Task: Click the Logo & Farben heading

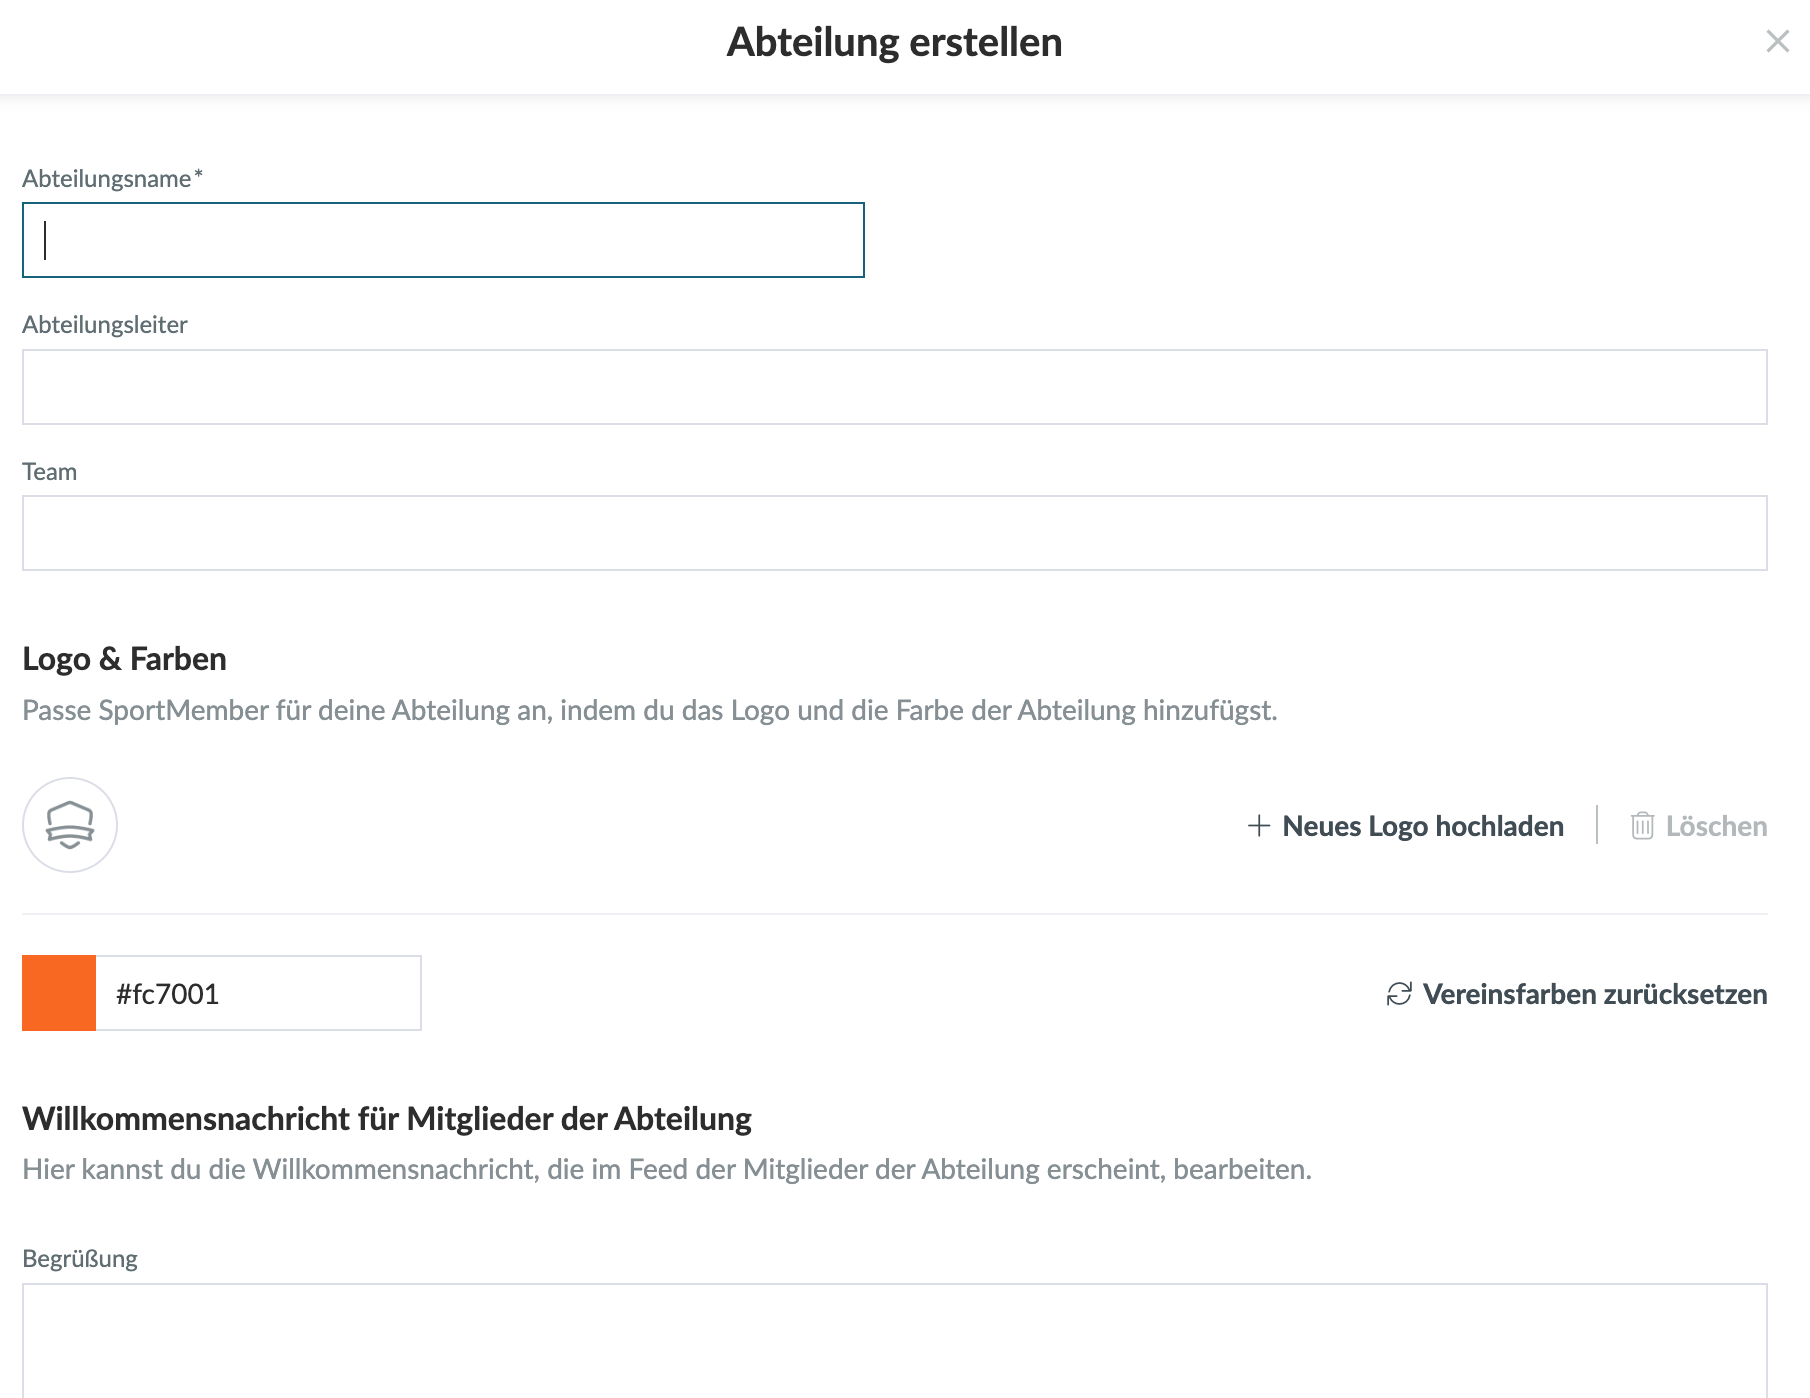Action: pyautogui.click(x=124, y=659)
